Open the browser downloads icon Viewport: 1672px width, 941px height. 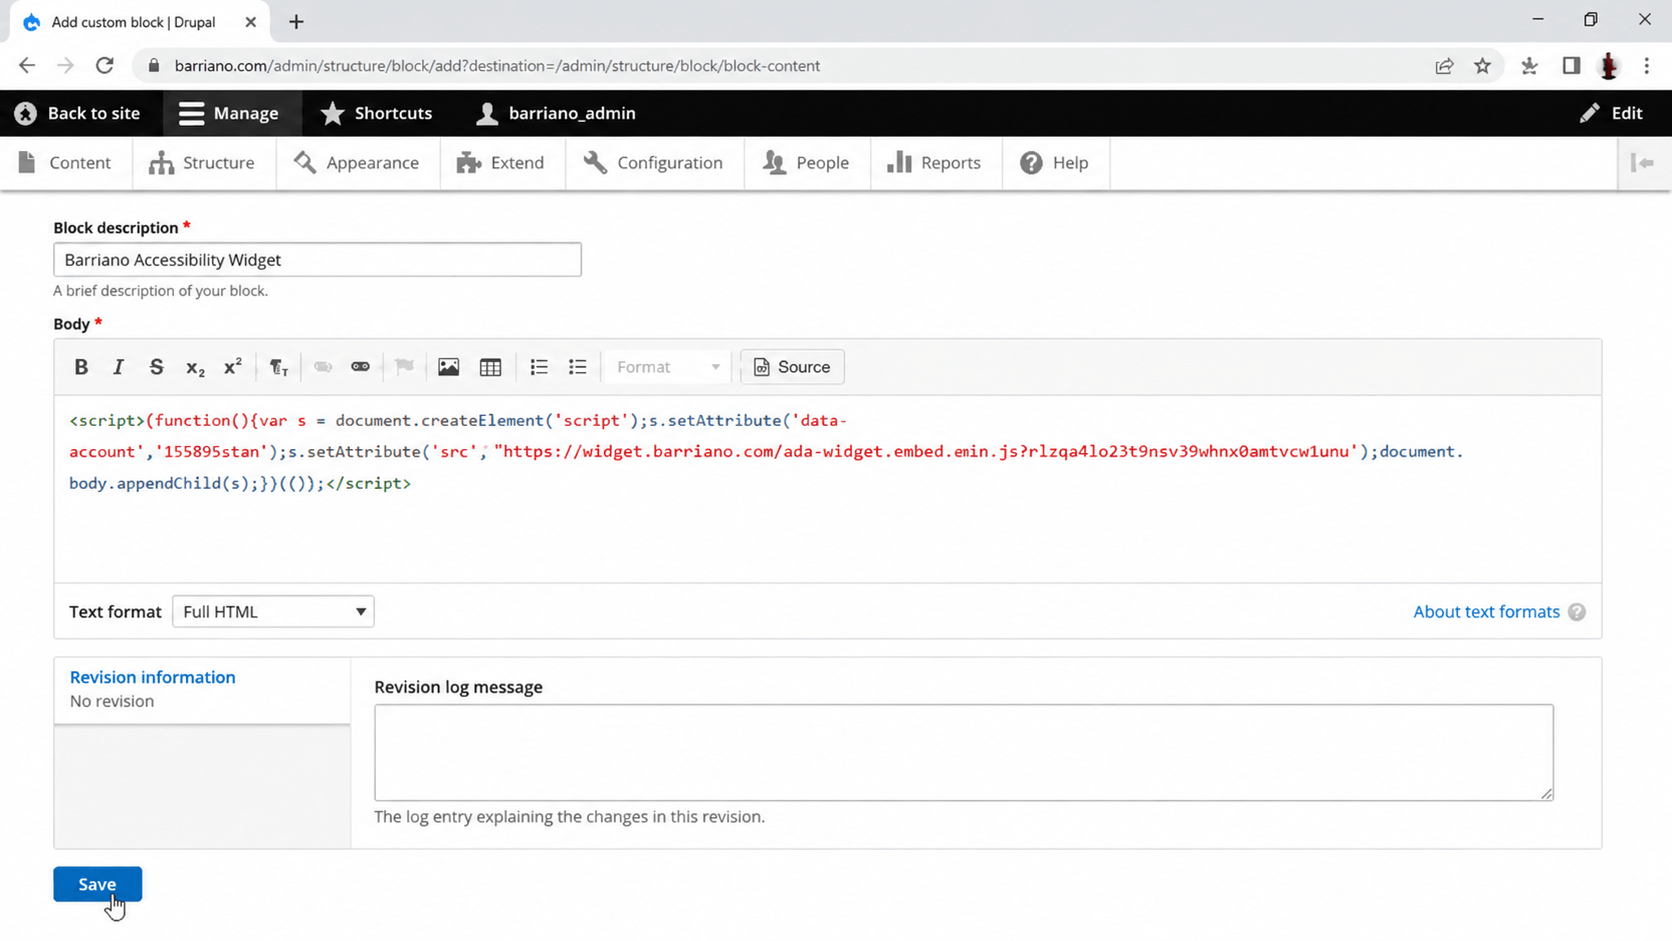1529,66
